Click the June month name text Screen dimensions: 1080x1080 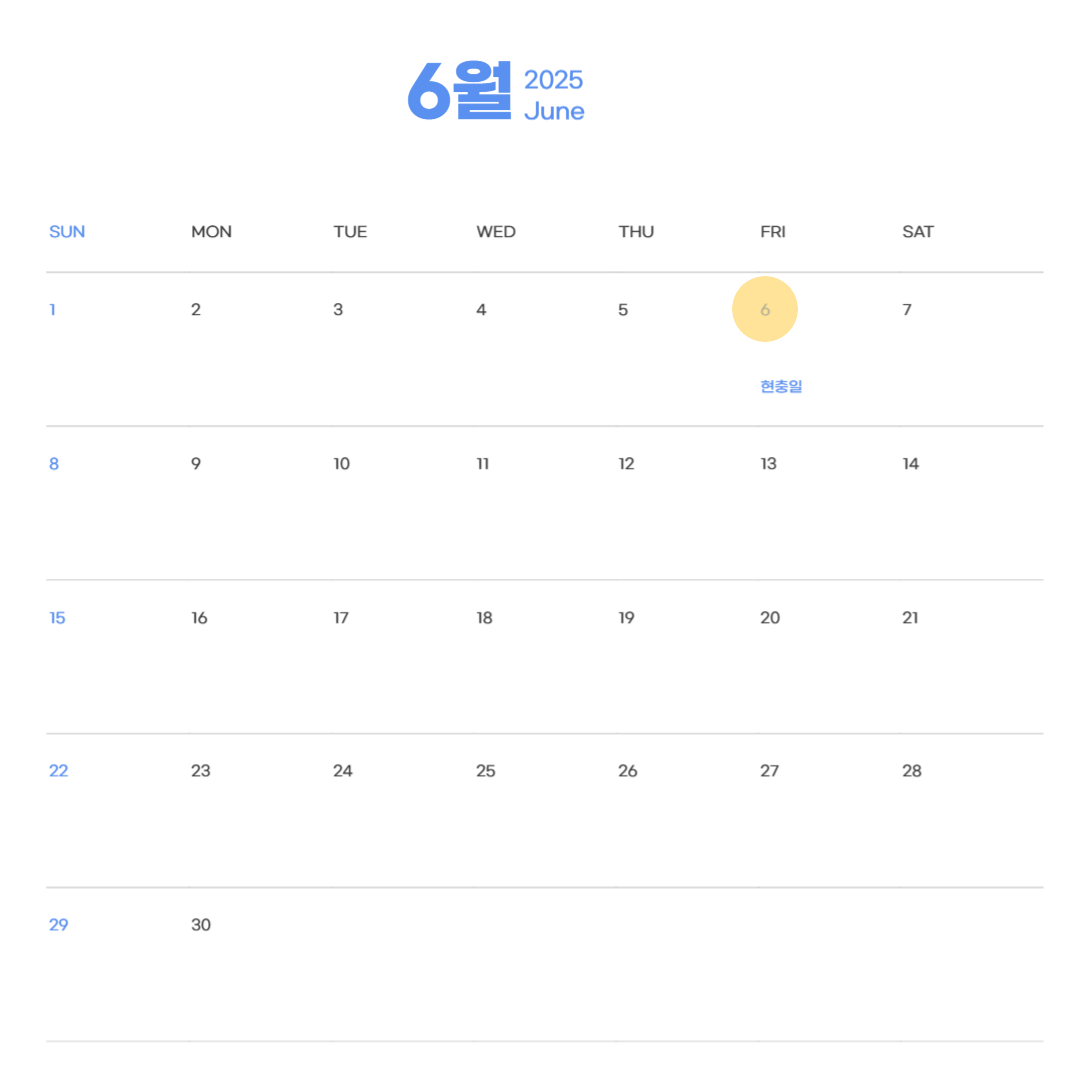click(554, 112)
